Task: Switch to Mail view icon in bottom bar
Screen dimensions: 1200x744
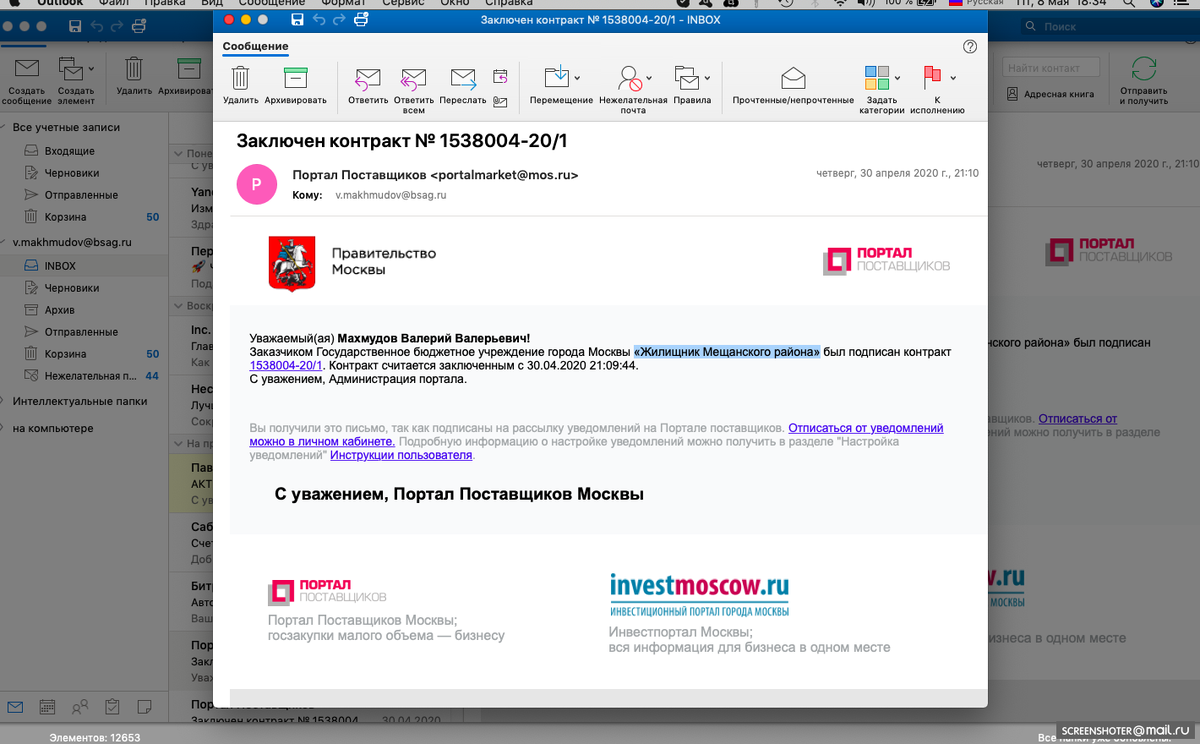Action: point(17,706)
